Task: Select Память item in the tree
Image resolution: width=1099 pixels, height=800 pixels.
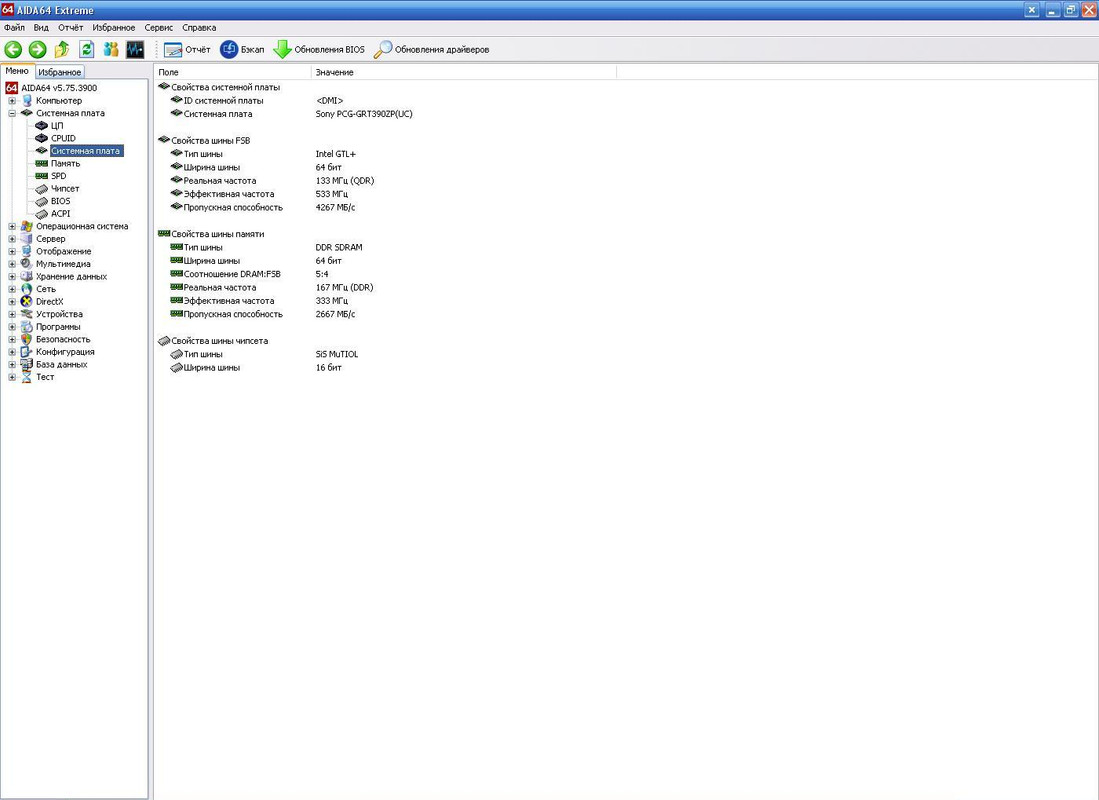Action: (x=65, y=164)
